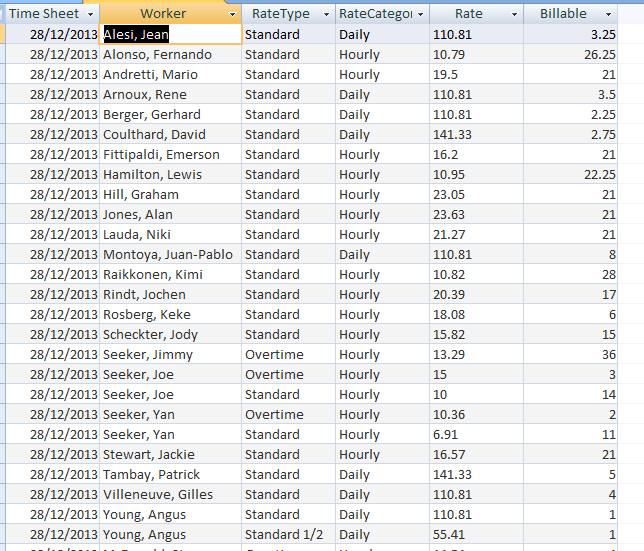The image size is (644, 551).
Task: Click the record selector for Alesi, Jean row
Action: pos(2,34)
